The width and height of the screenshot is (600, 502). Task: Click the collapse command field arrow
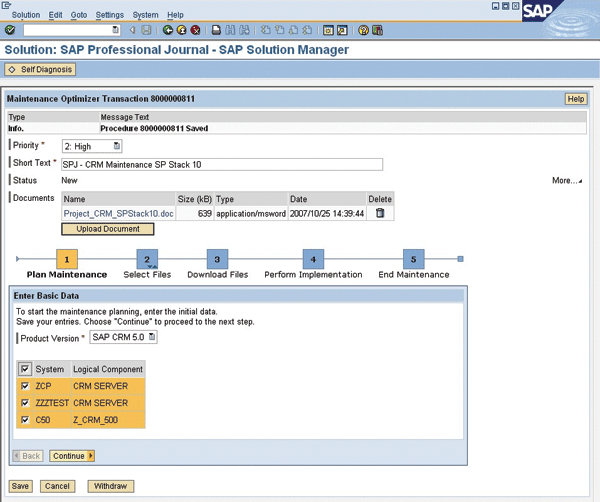coord(132,30)
